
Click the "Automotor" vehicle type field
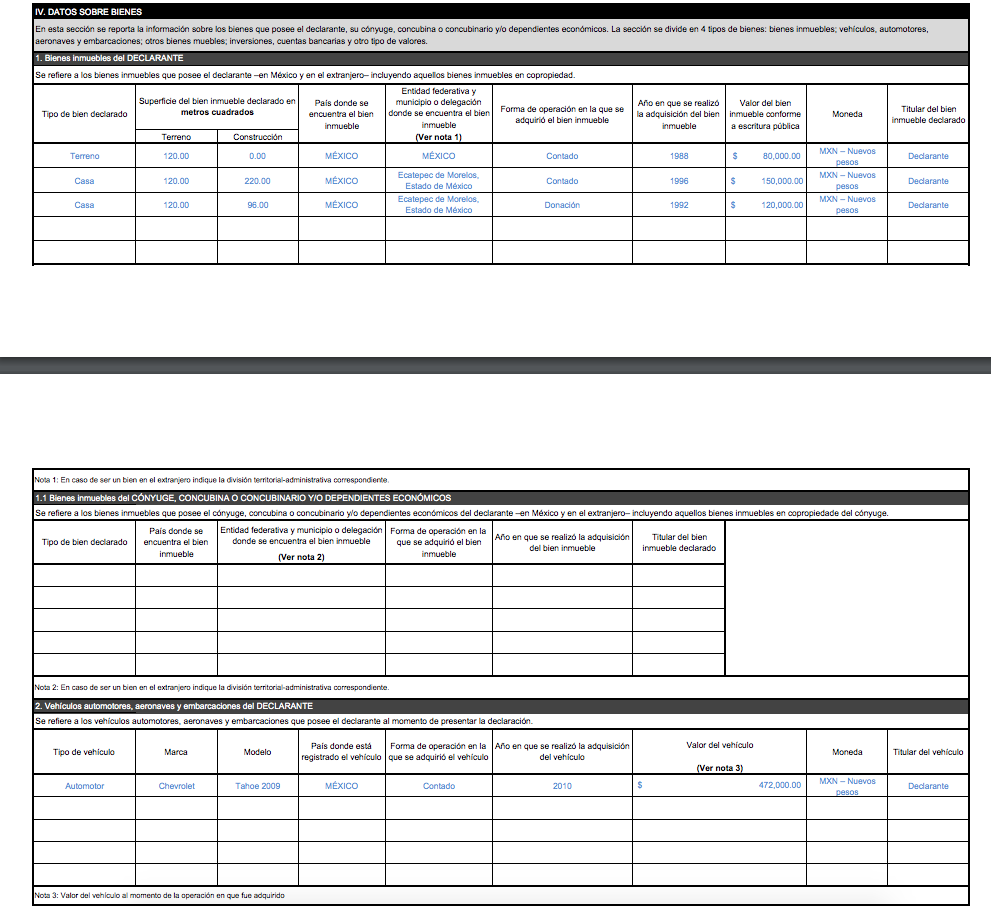pos(84,786)
